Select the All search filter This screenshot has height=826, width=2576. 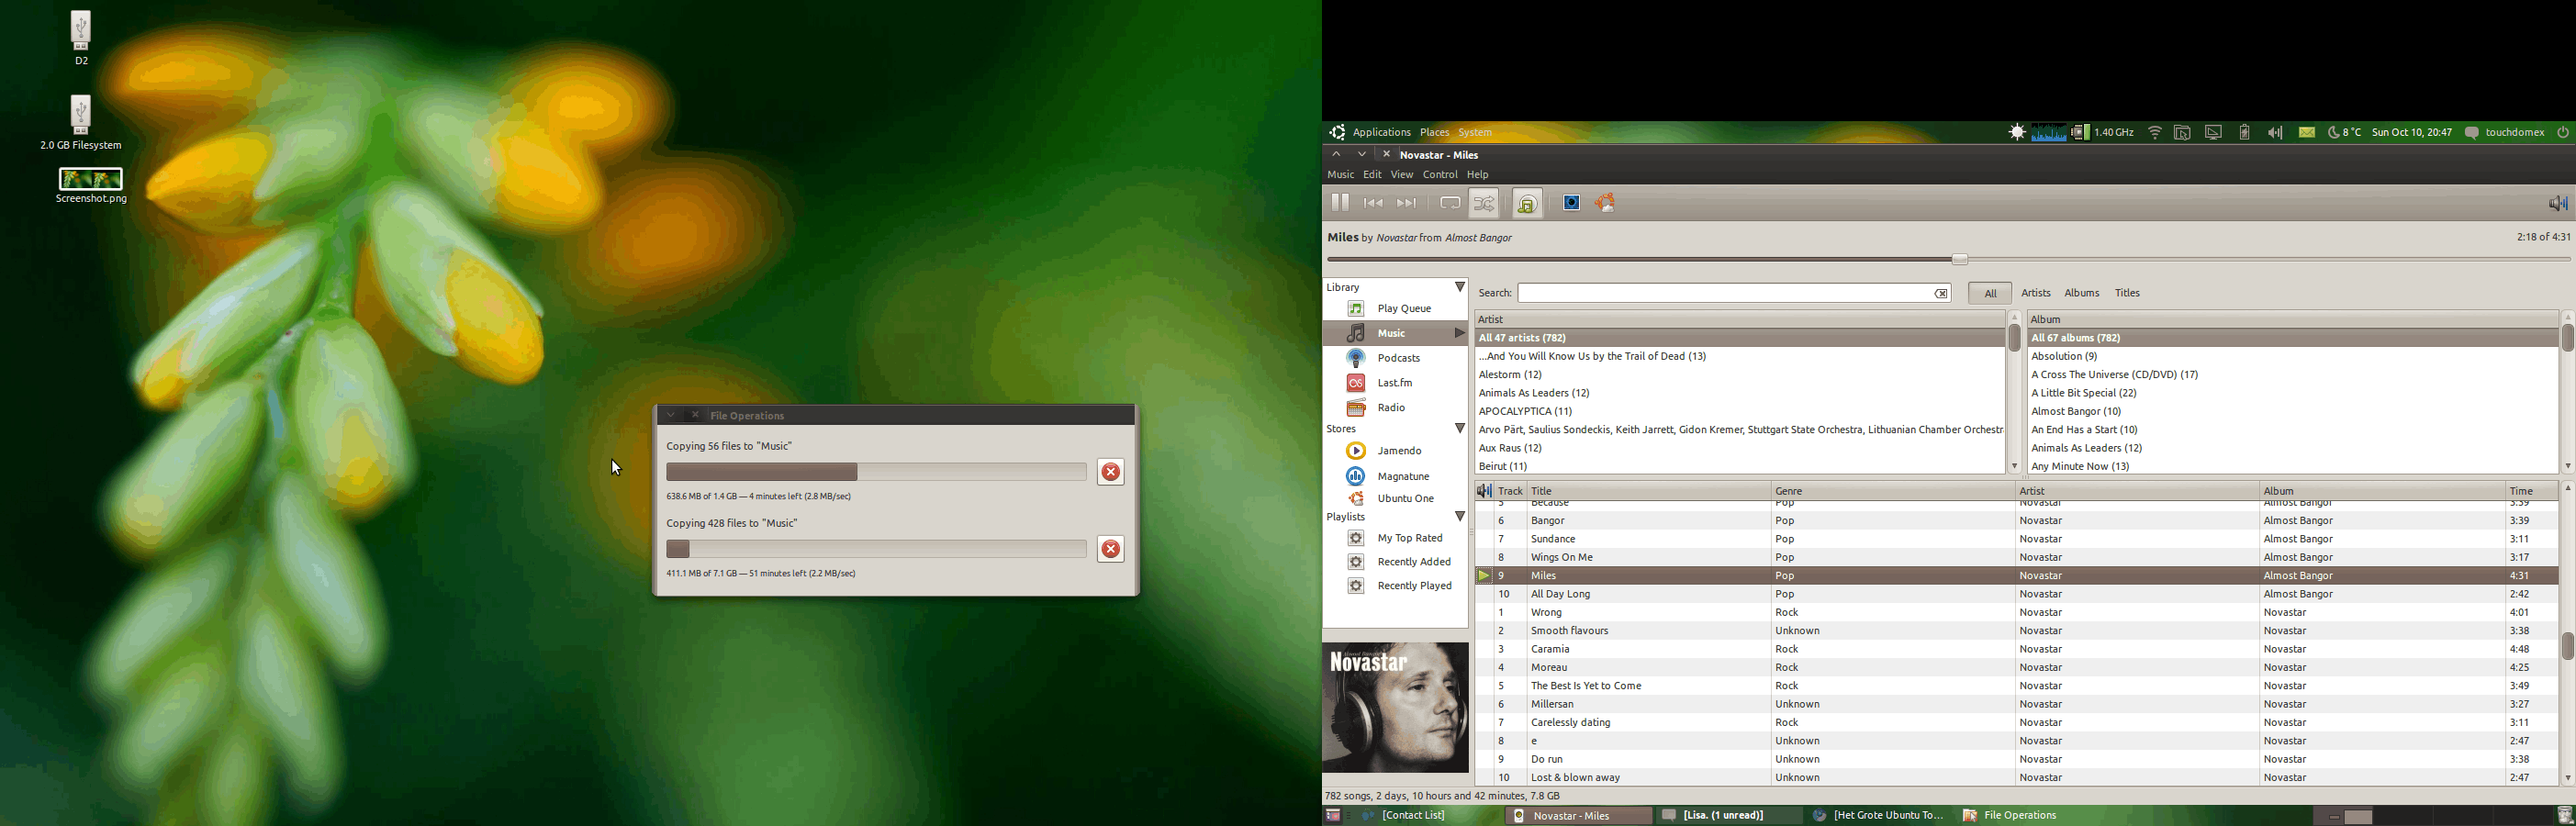click(1990, 294)
